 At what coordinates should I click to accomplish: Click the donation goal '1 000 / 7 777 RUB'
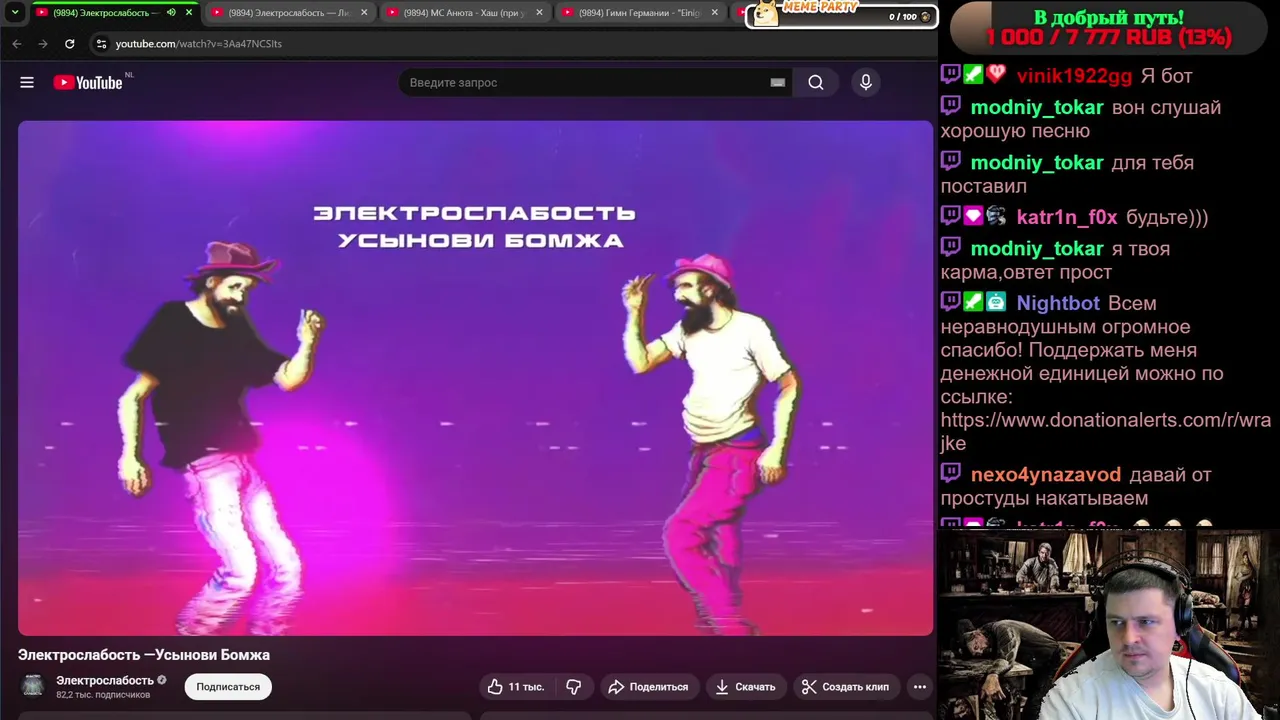pyautogui.click(x=1108, y=37)
